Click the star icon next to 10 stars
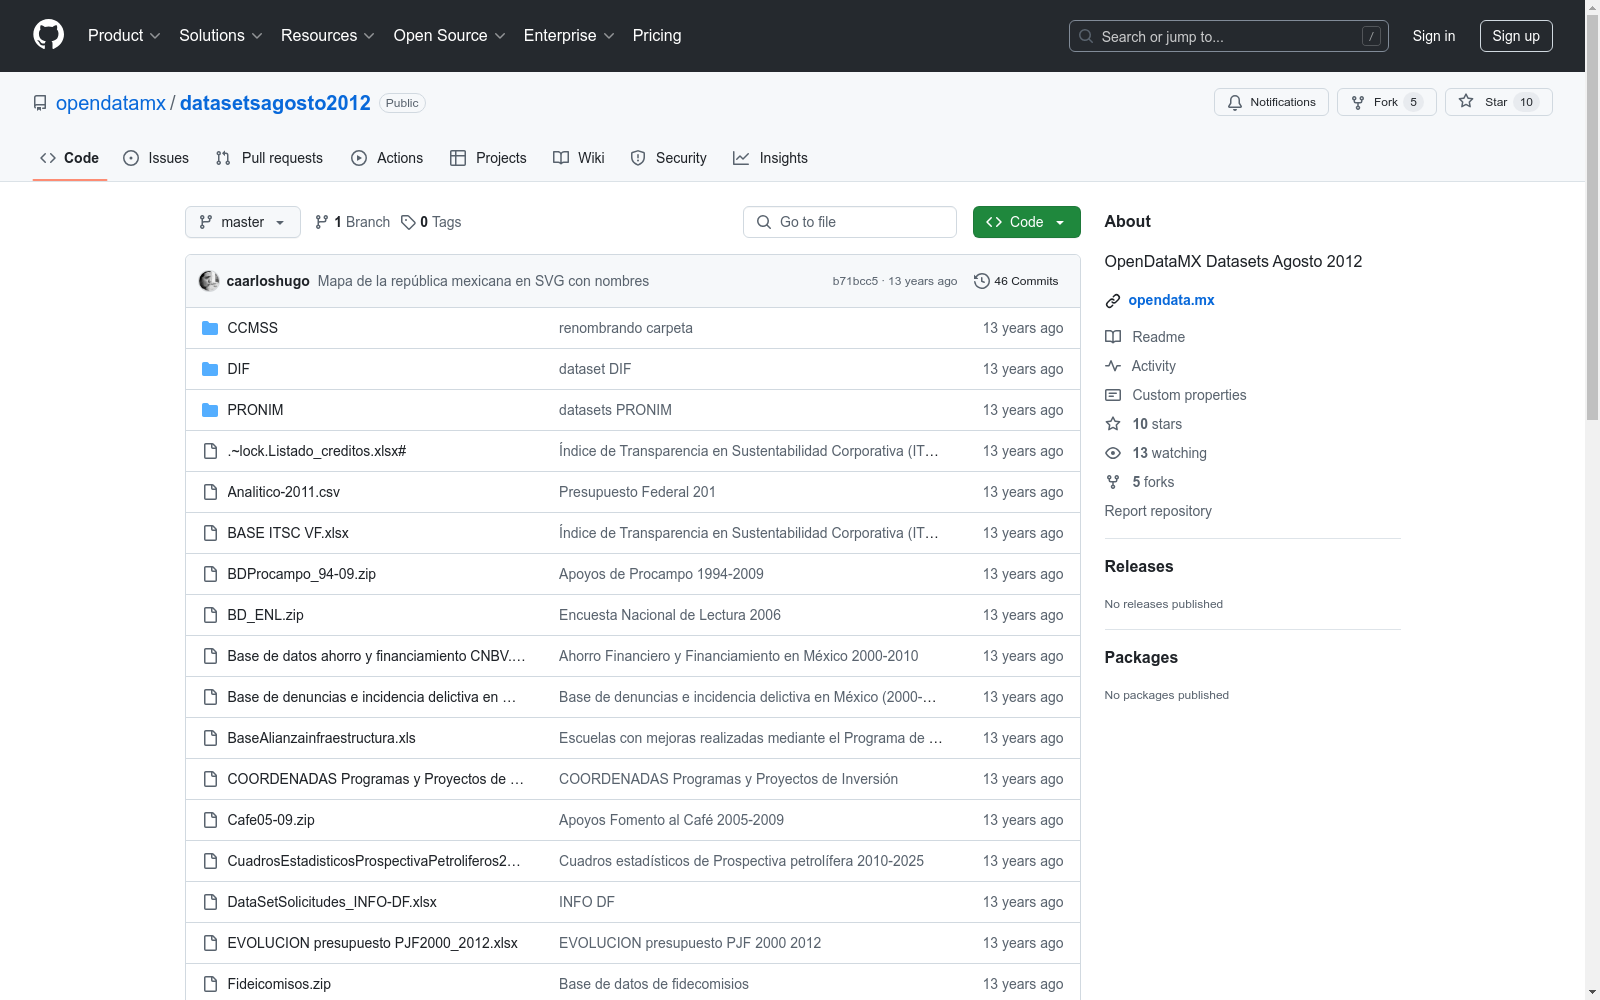The height and width of the screenshot is (1000, 1600). coord(1113,424)
